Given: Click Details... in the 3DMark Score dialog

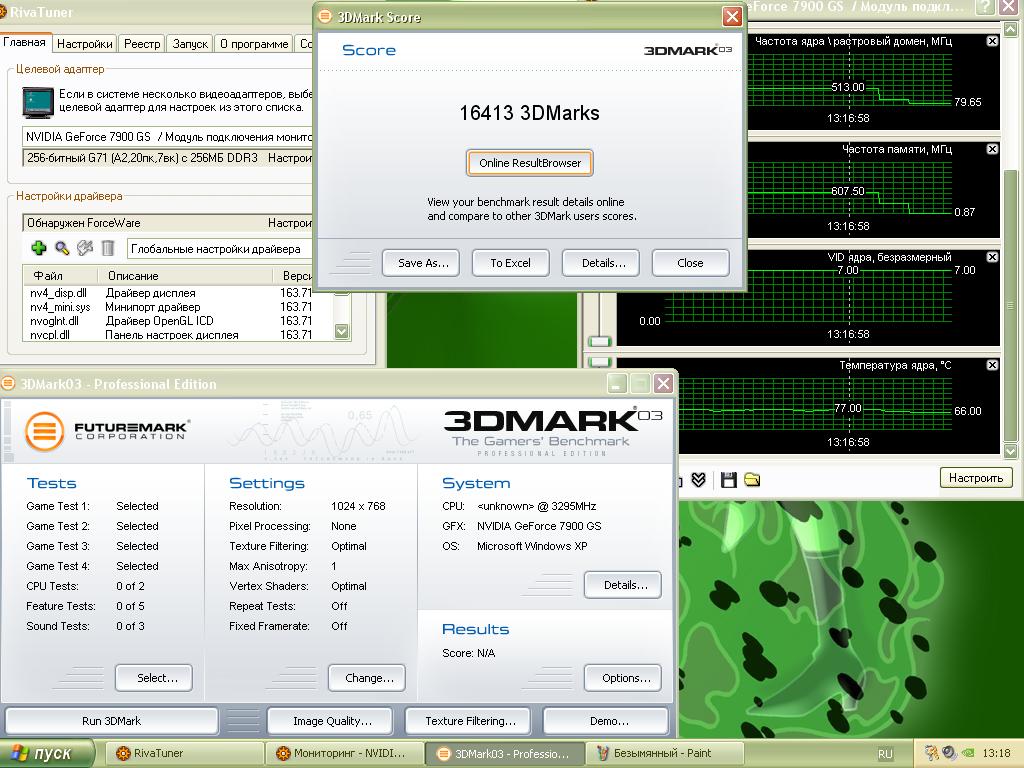Looking at the screenshot, I should coord(601,263).
